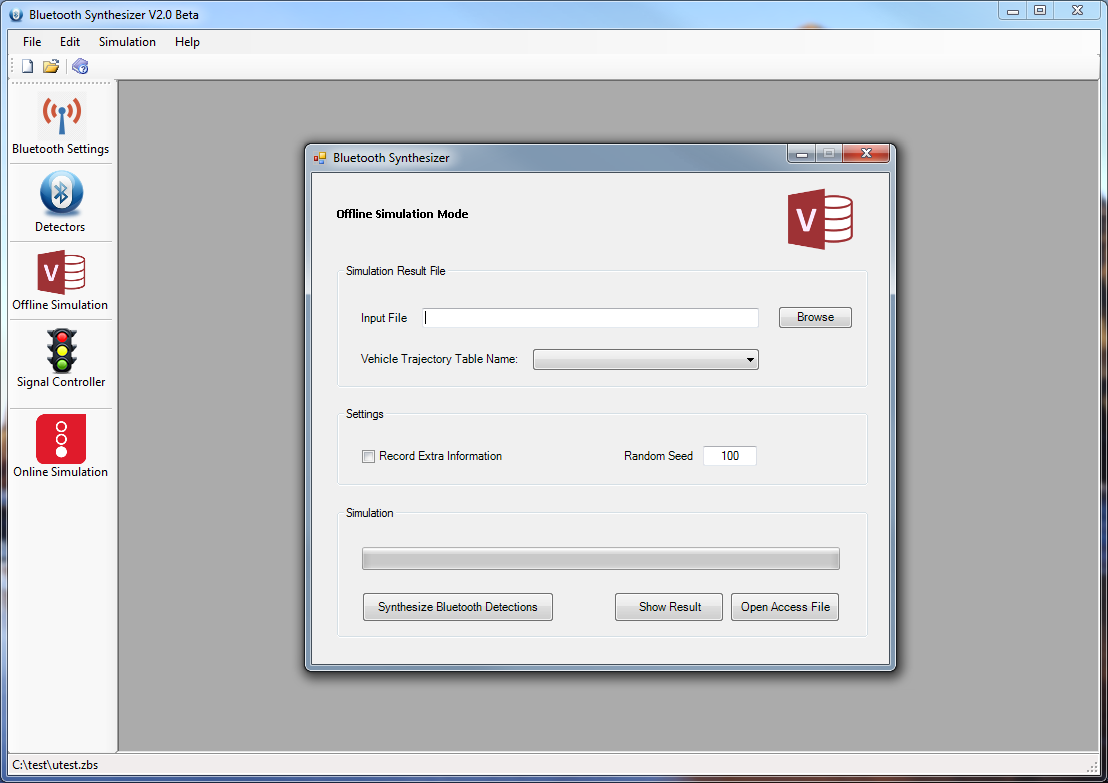Open the Edit menu
This screenshot has width=1108, height=783.
click(x=69, y=42)
